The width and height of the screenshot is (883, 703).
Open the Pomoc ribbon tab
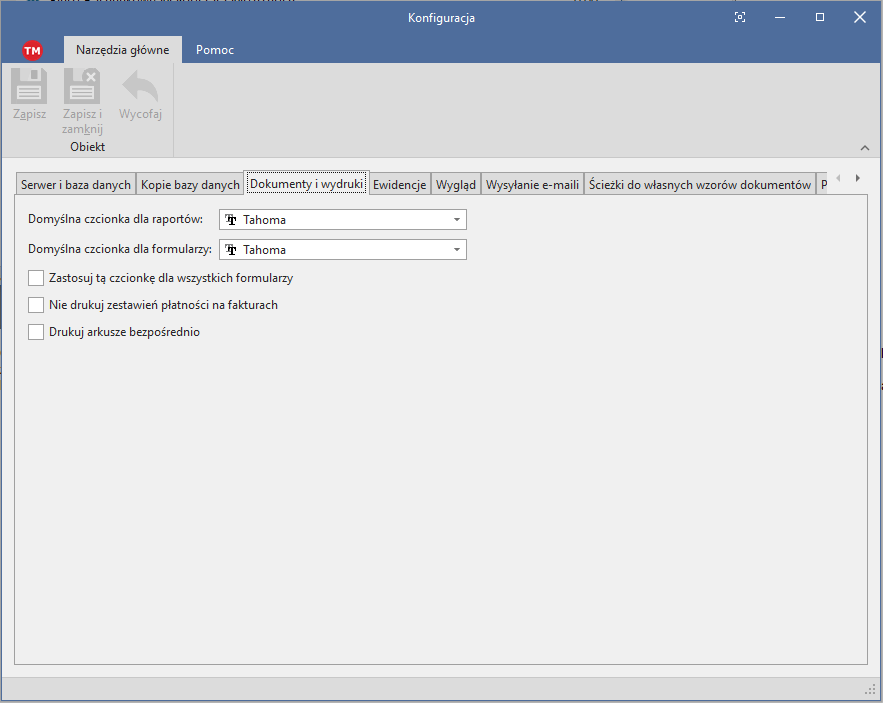pyautogui.click(x=215, y=50)
